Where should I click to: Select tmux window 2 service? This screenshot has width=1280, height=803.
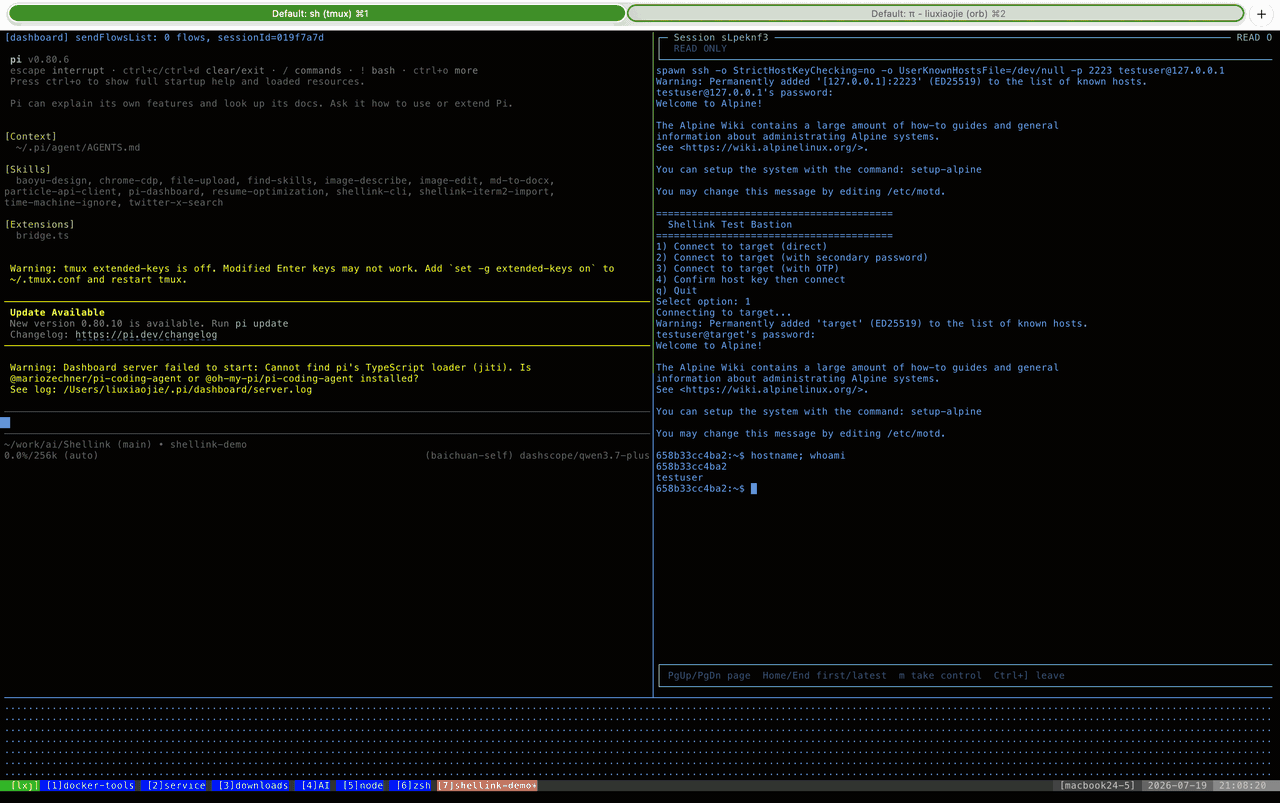pos(174,786)
